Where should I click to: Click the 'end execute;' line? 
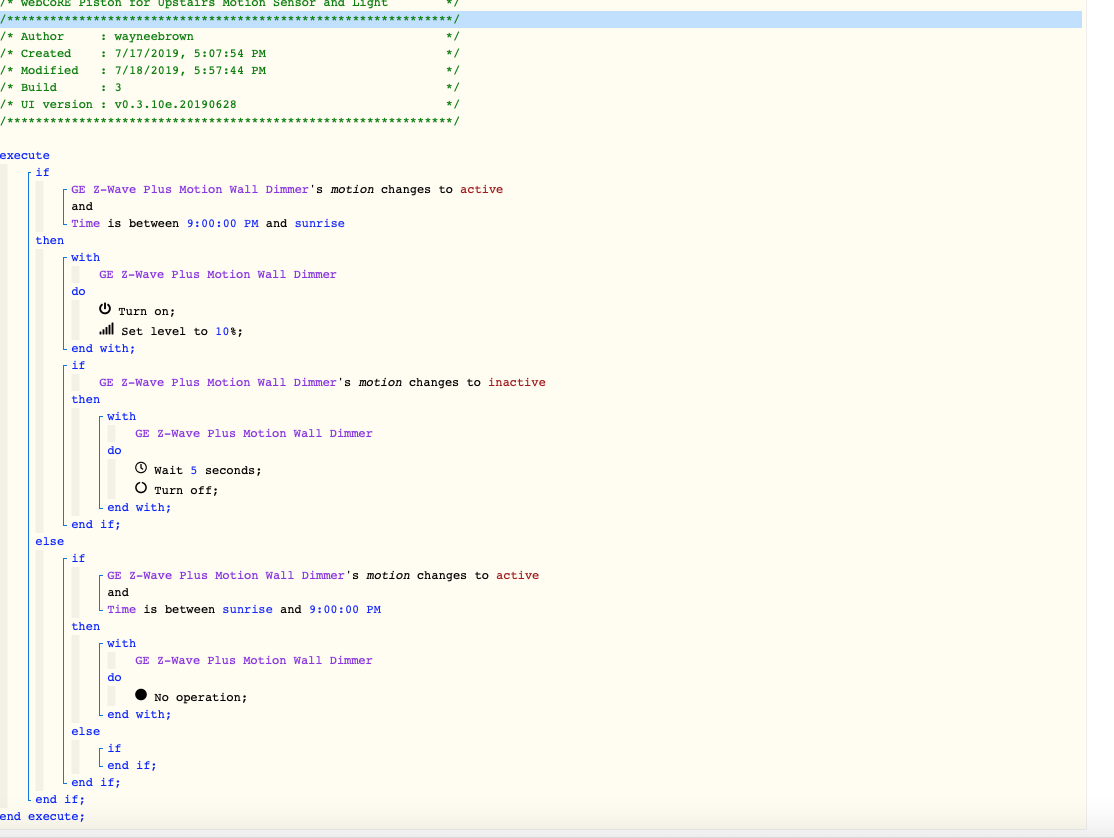coord(42,817)
